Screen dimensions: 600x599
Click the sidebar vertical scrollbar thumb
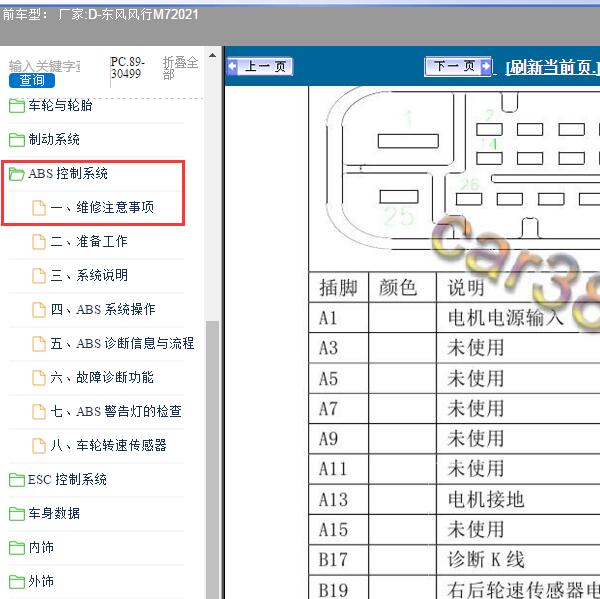(x=212, y=459)
